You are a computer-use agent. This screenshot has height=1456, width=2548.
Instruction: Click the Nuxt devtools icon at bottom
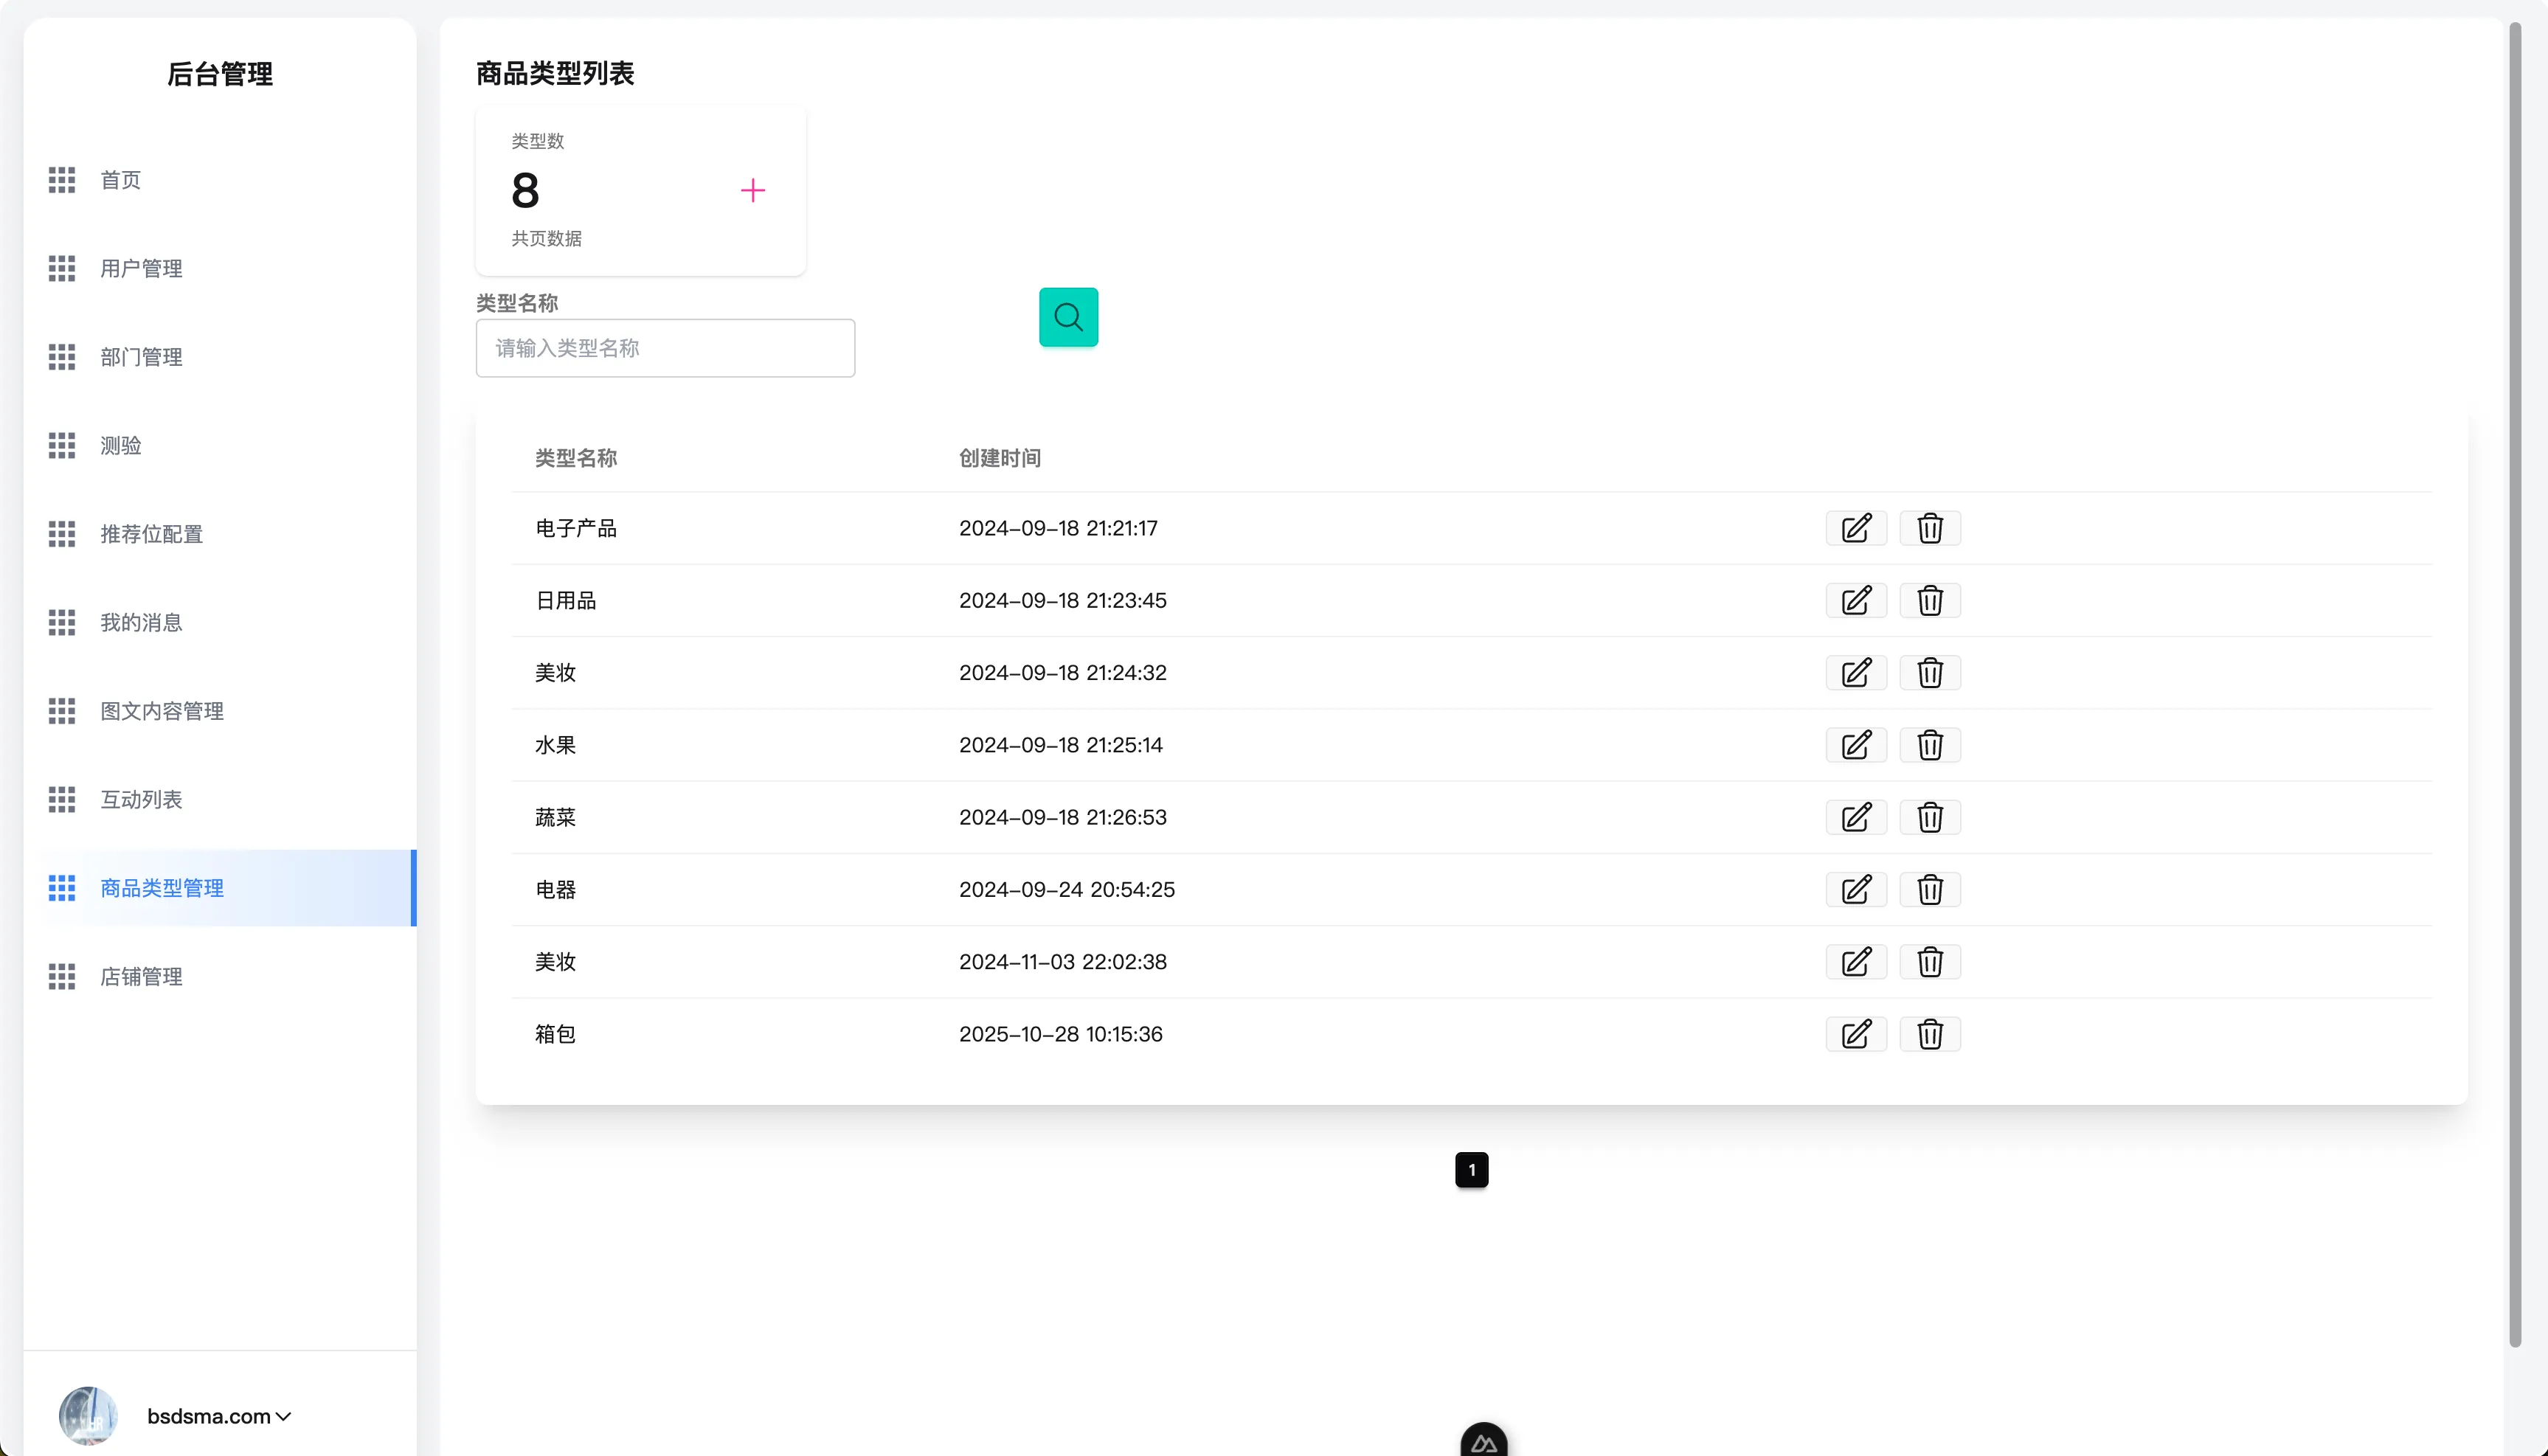tap(1483, 1442)
